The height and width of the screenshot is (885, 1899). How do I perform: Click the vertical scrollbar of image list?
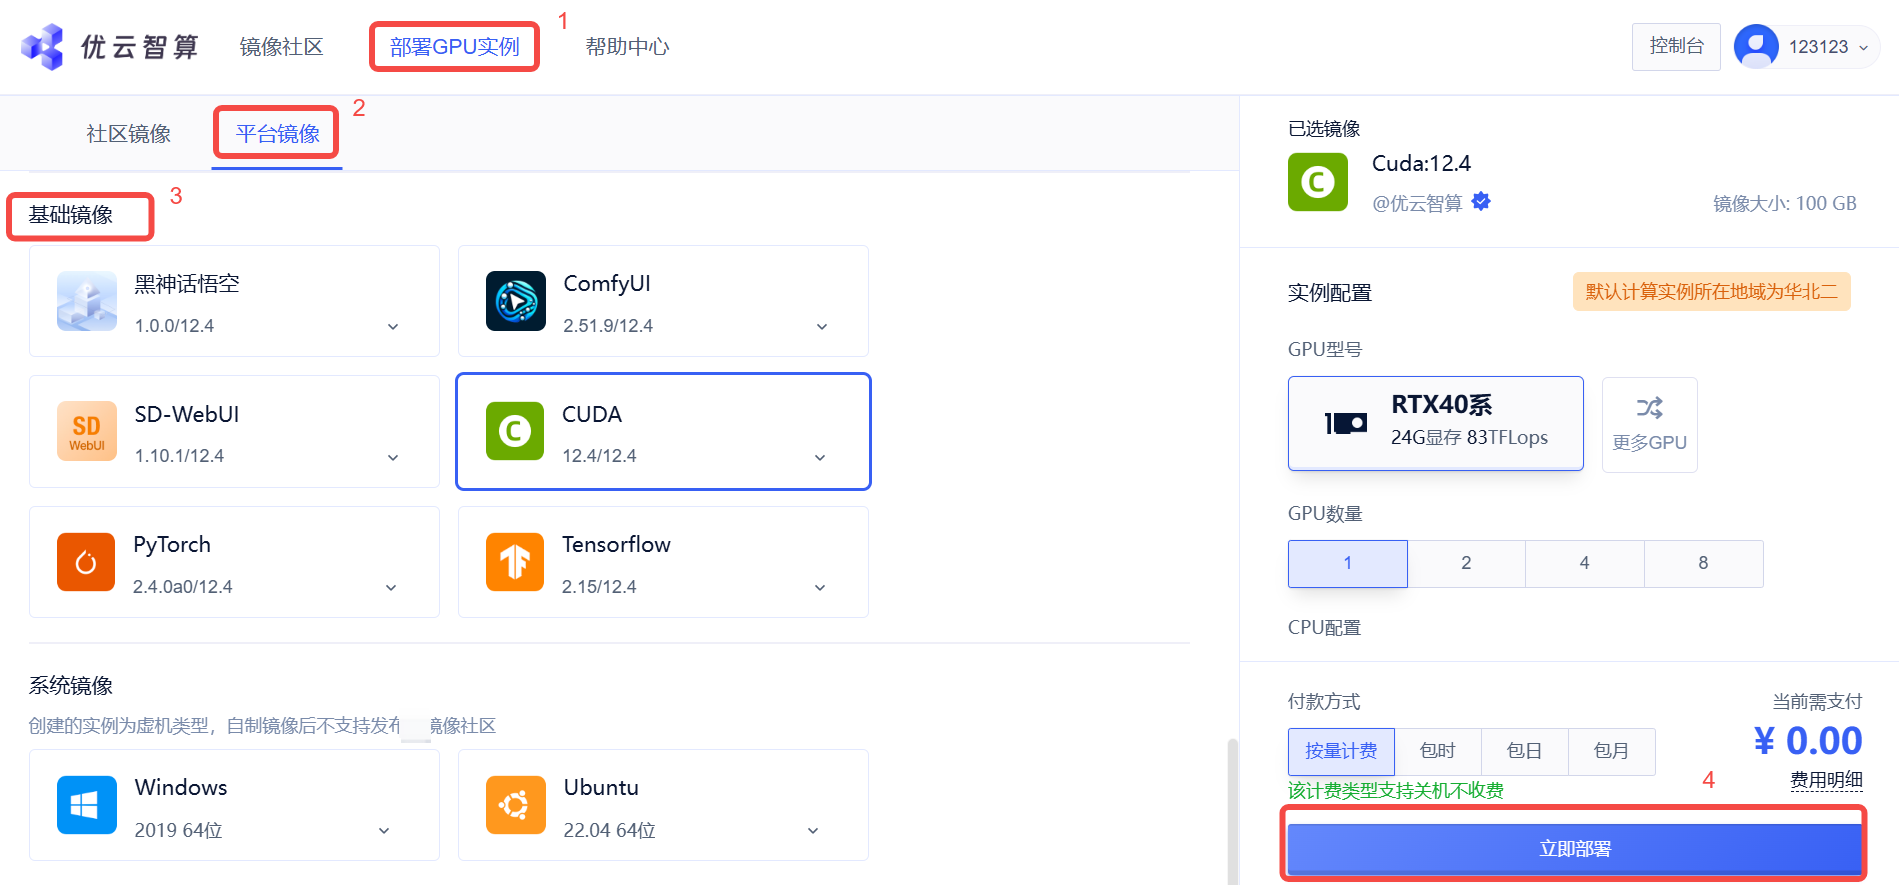click(x=1233, y=811)
